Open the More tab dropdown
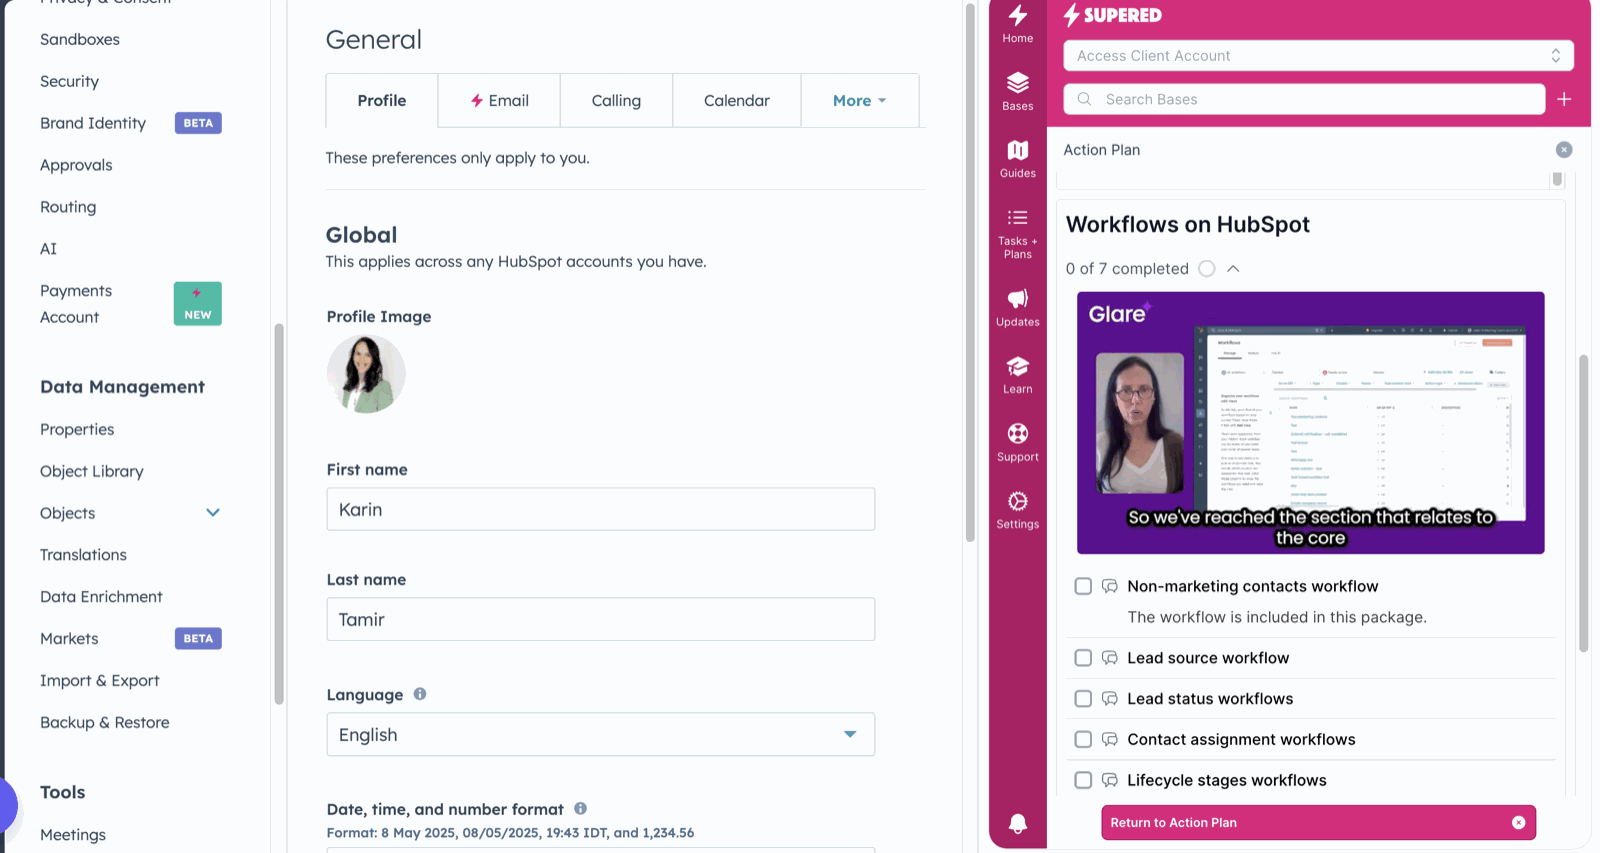The image size is (1600, 853). [x=859, y=100]
